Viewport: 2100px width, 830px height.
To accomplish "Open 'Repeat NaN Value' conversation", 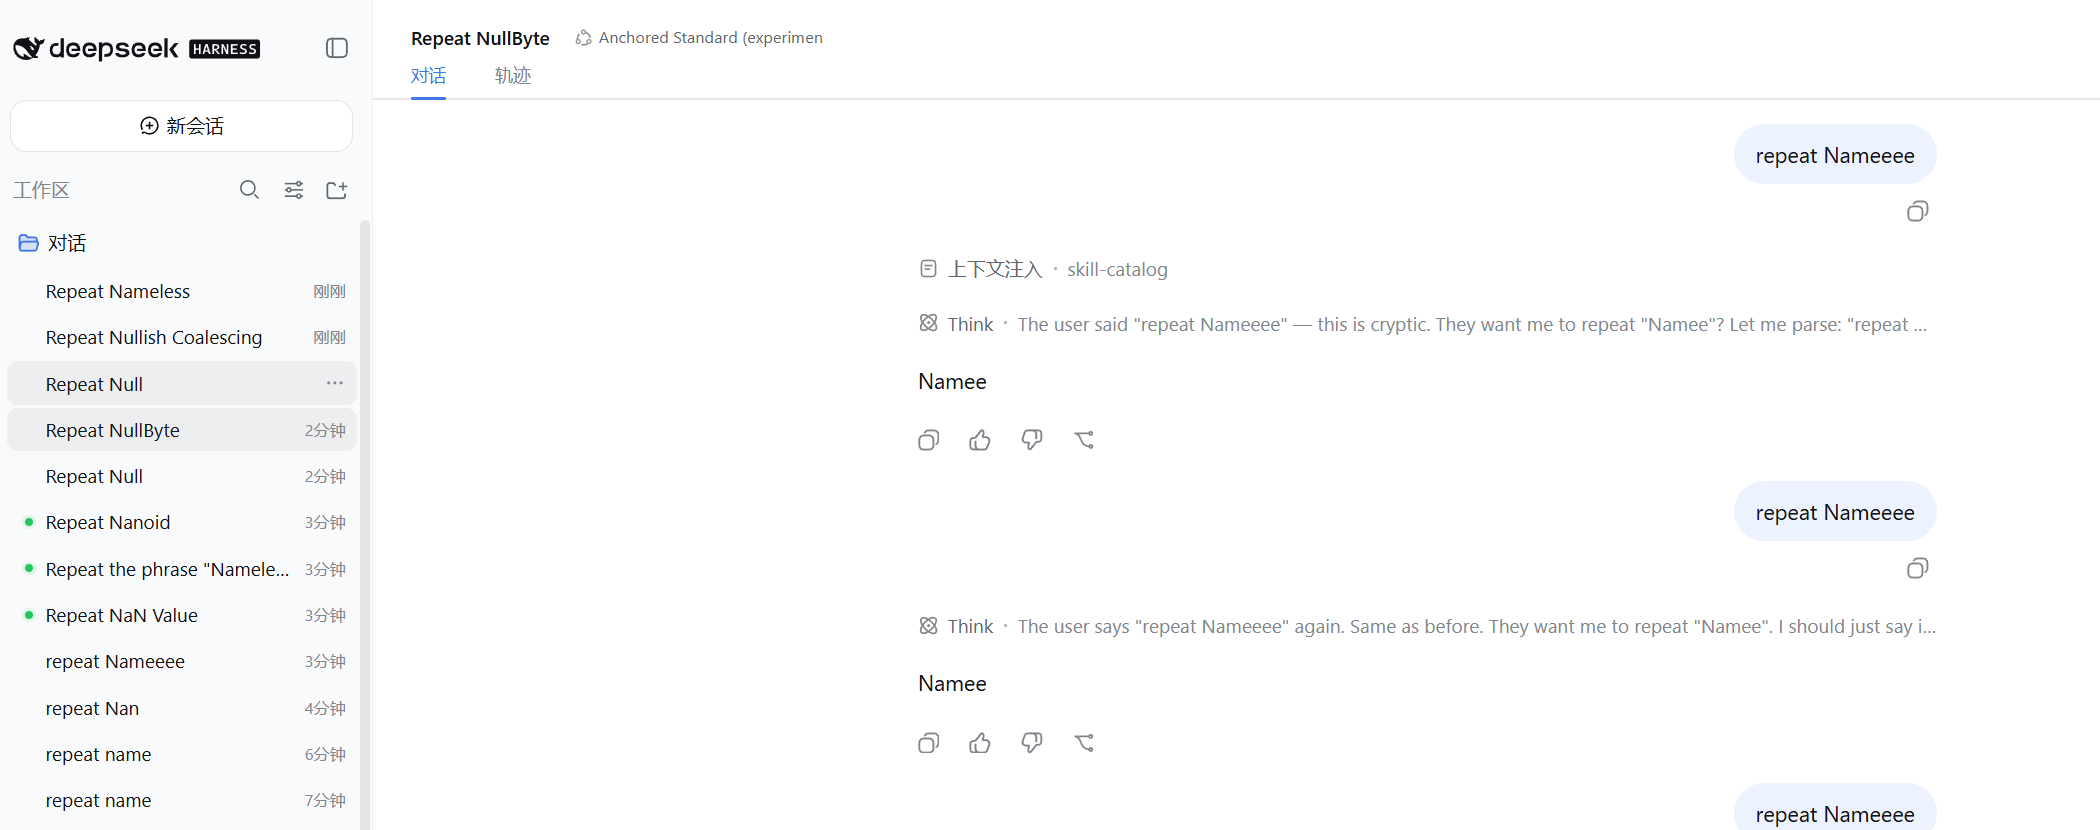I will tap(182, 615).
